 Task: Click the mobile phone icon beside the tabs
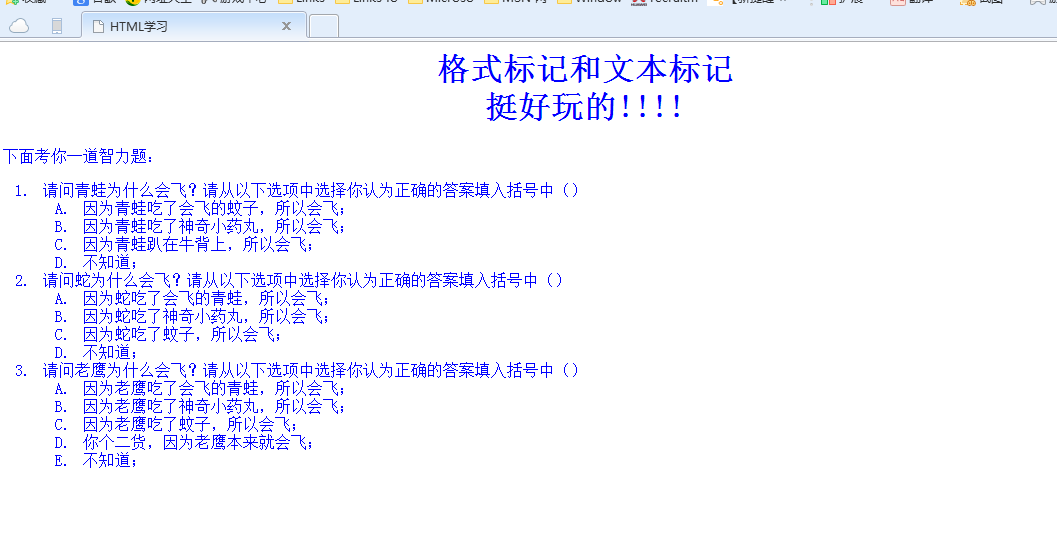pyautogui.click(x=57, y=26)
